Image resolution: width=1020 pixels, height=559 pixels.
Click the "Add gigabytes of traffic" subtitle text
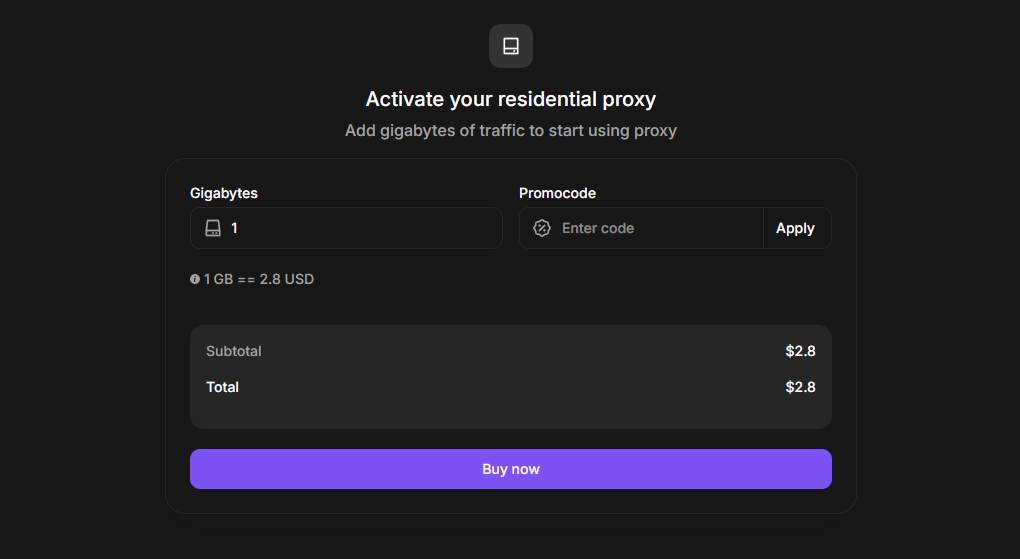tap(510, 130)
